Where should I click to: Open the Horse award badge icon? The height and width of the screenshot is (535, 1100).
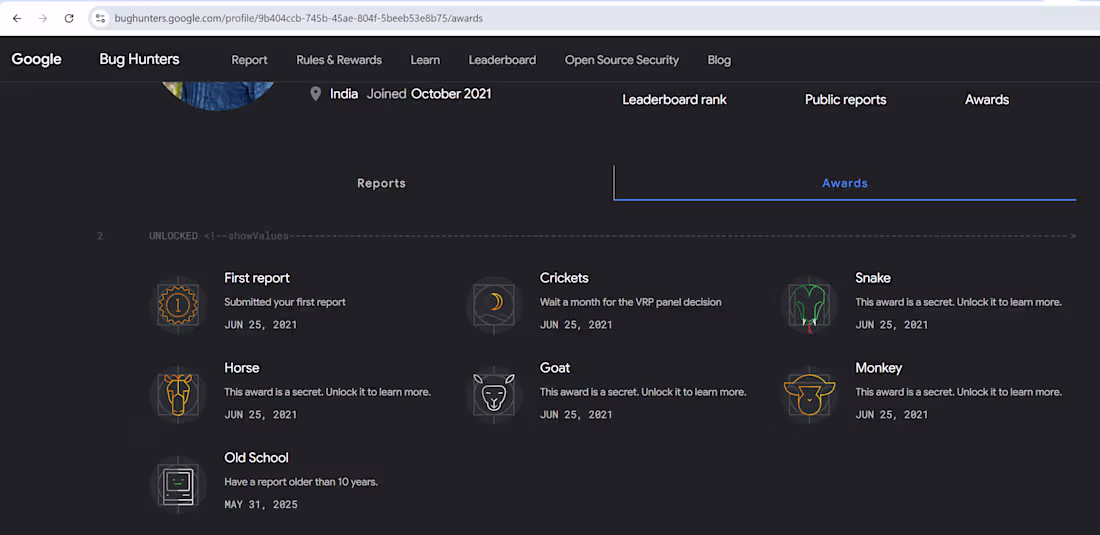click(x=178, y=394)
